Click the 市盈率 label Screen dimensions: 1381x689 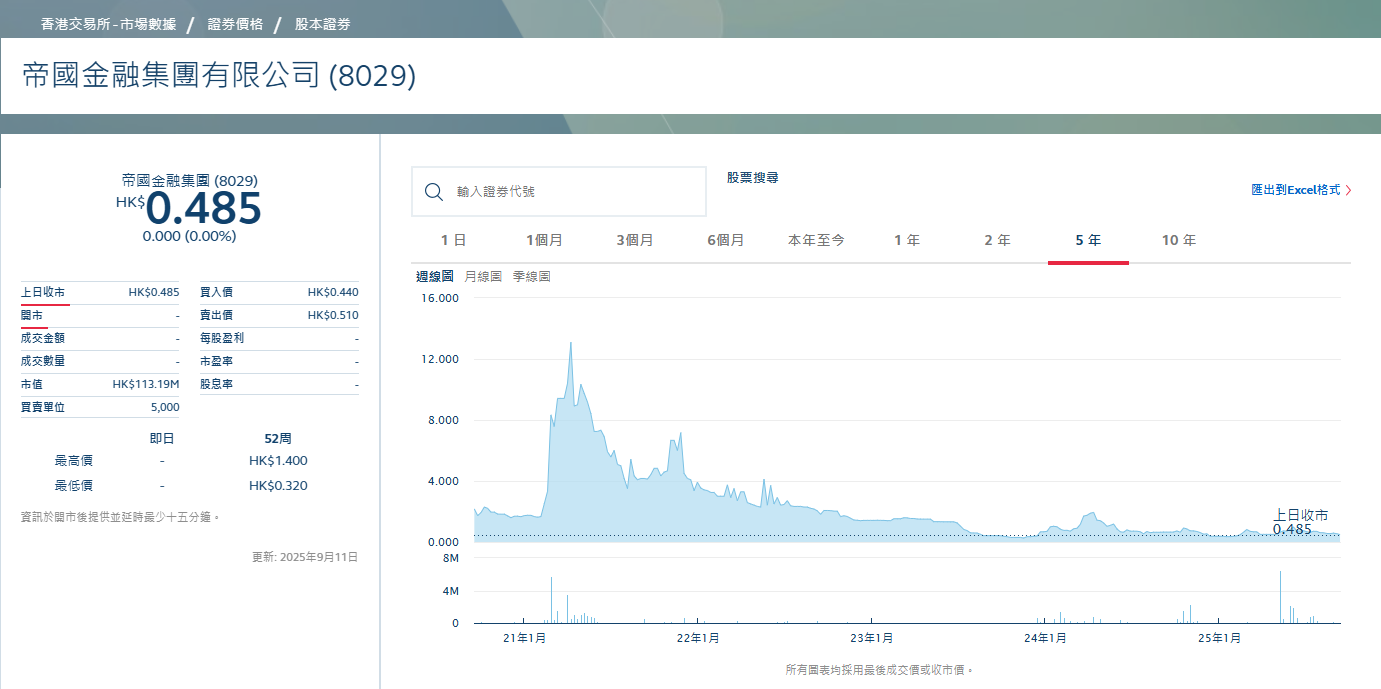click(x=216, y=361)
